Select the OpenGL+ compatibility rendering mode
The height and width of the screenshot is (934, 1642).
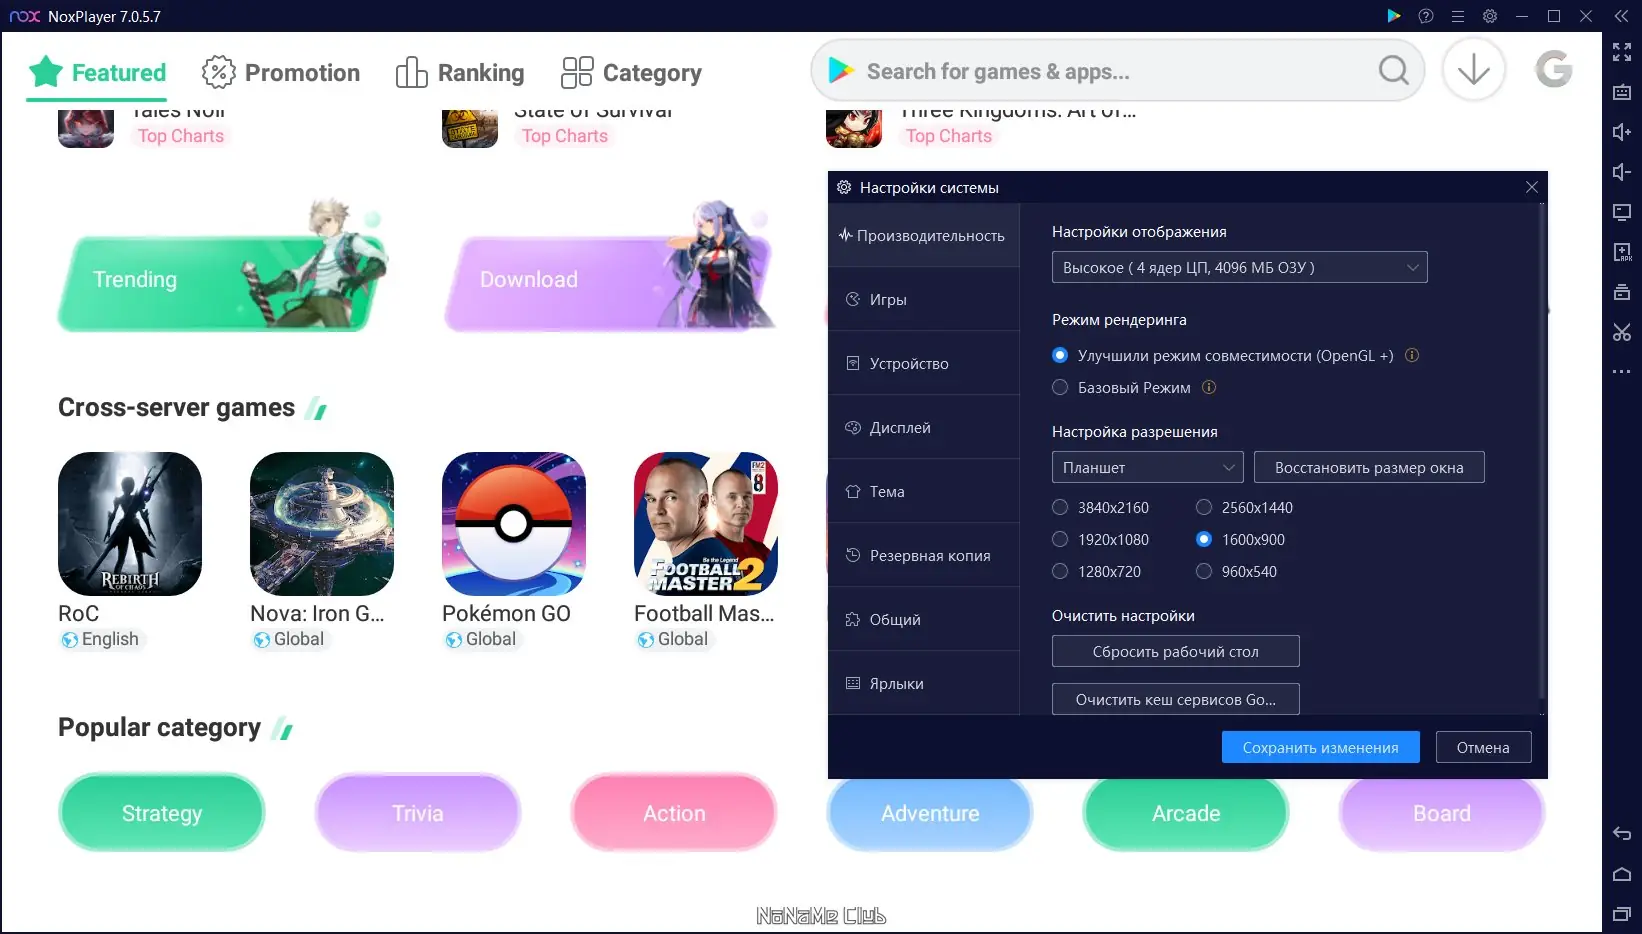1060,355
